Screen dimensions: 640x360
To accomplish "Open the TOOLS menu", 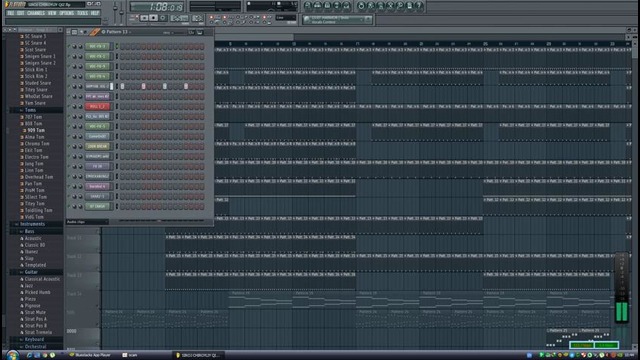I will tap(83, 13).
